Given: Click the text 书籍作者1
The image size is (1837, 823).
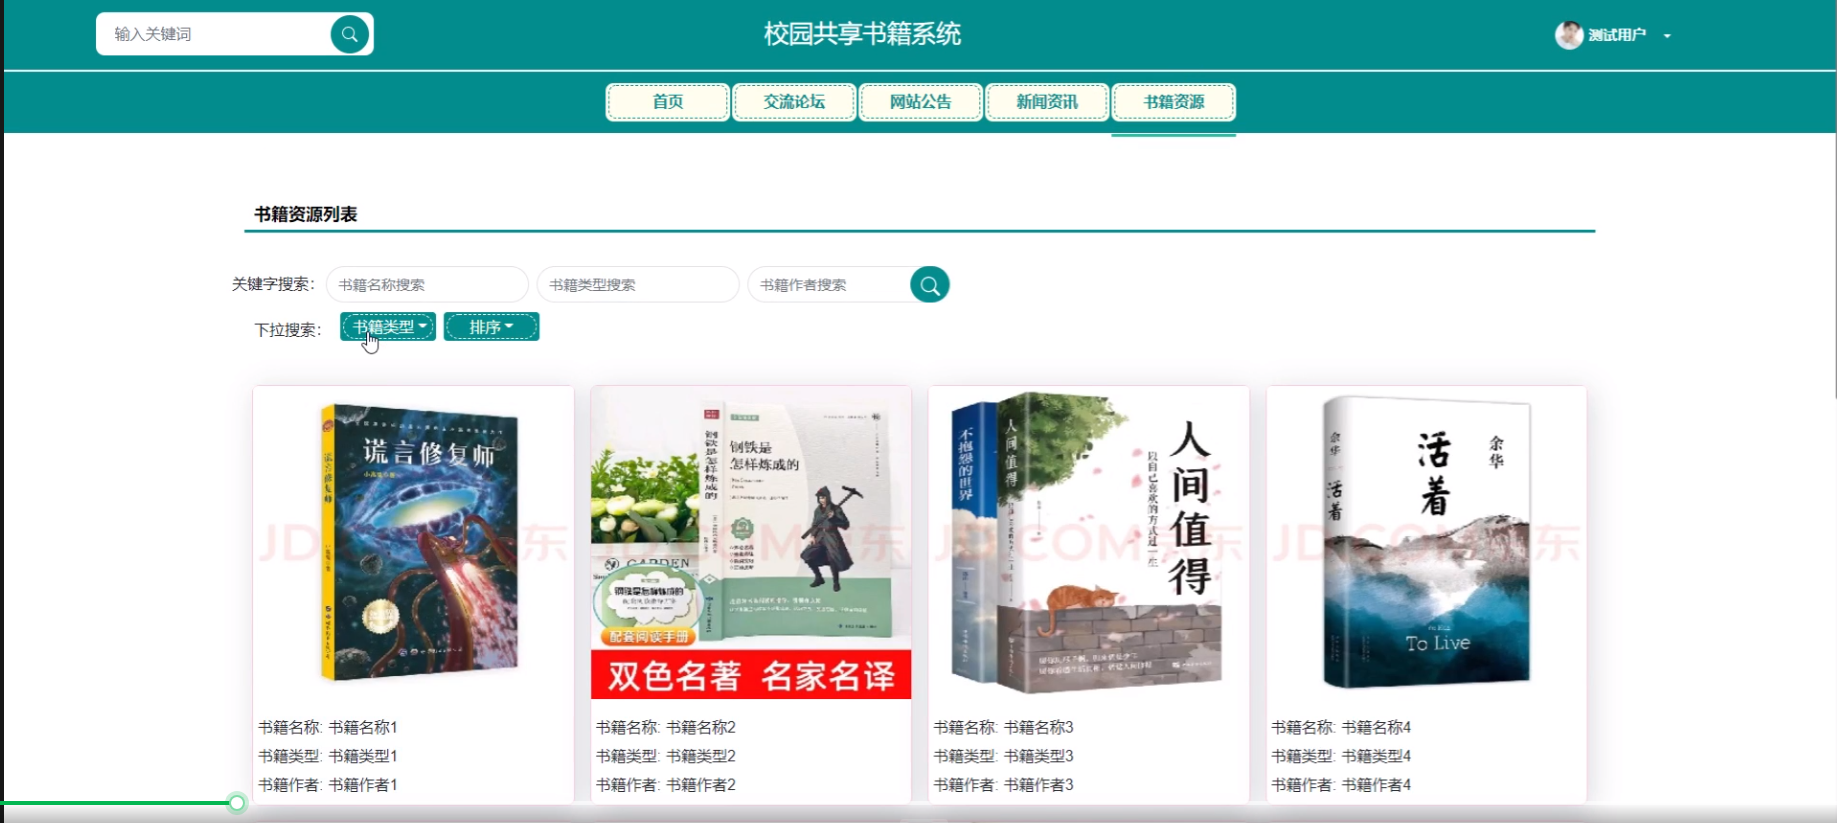Looking at the screenshot, I should pyautogui.click(x=363, y=785).
